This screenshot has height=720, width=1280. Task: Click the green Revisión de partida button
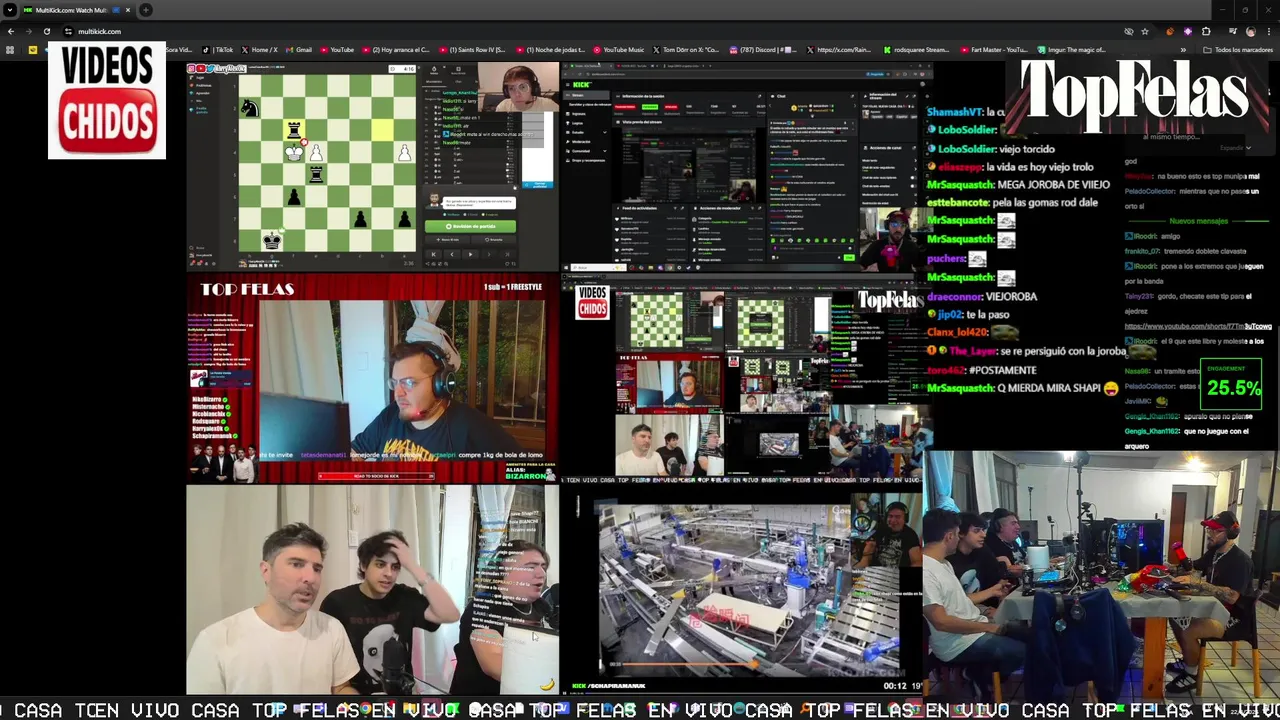(470, 227)
